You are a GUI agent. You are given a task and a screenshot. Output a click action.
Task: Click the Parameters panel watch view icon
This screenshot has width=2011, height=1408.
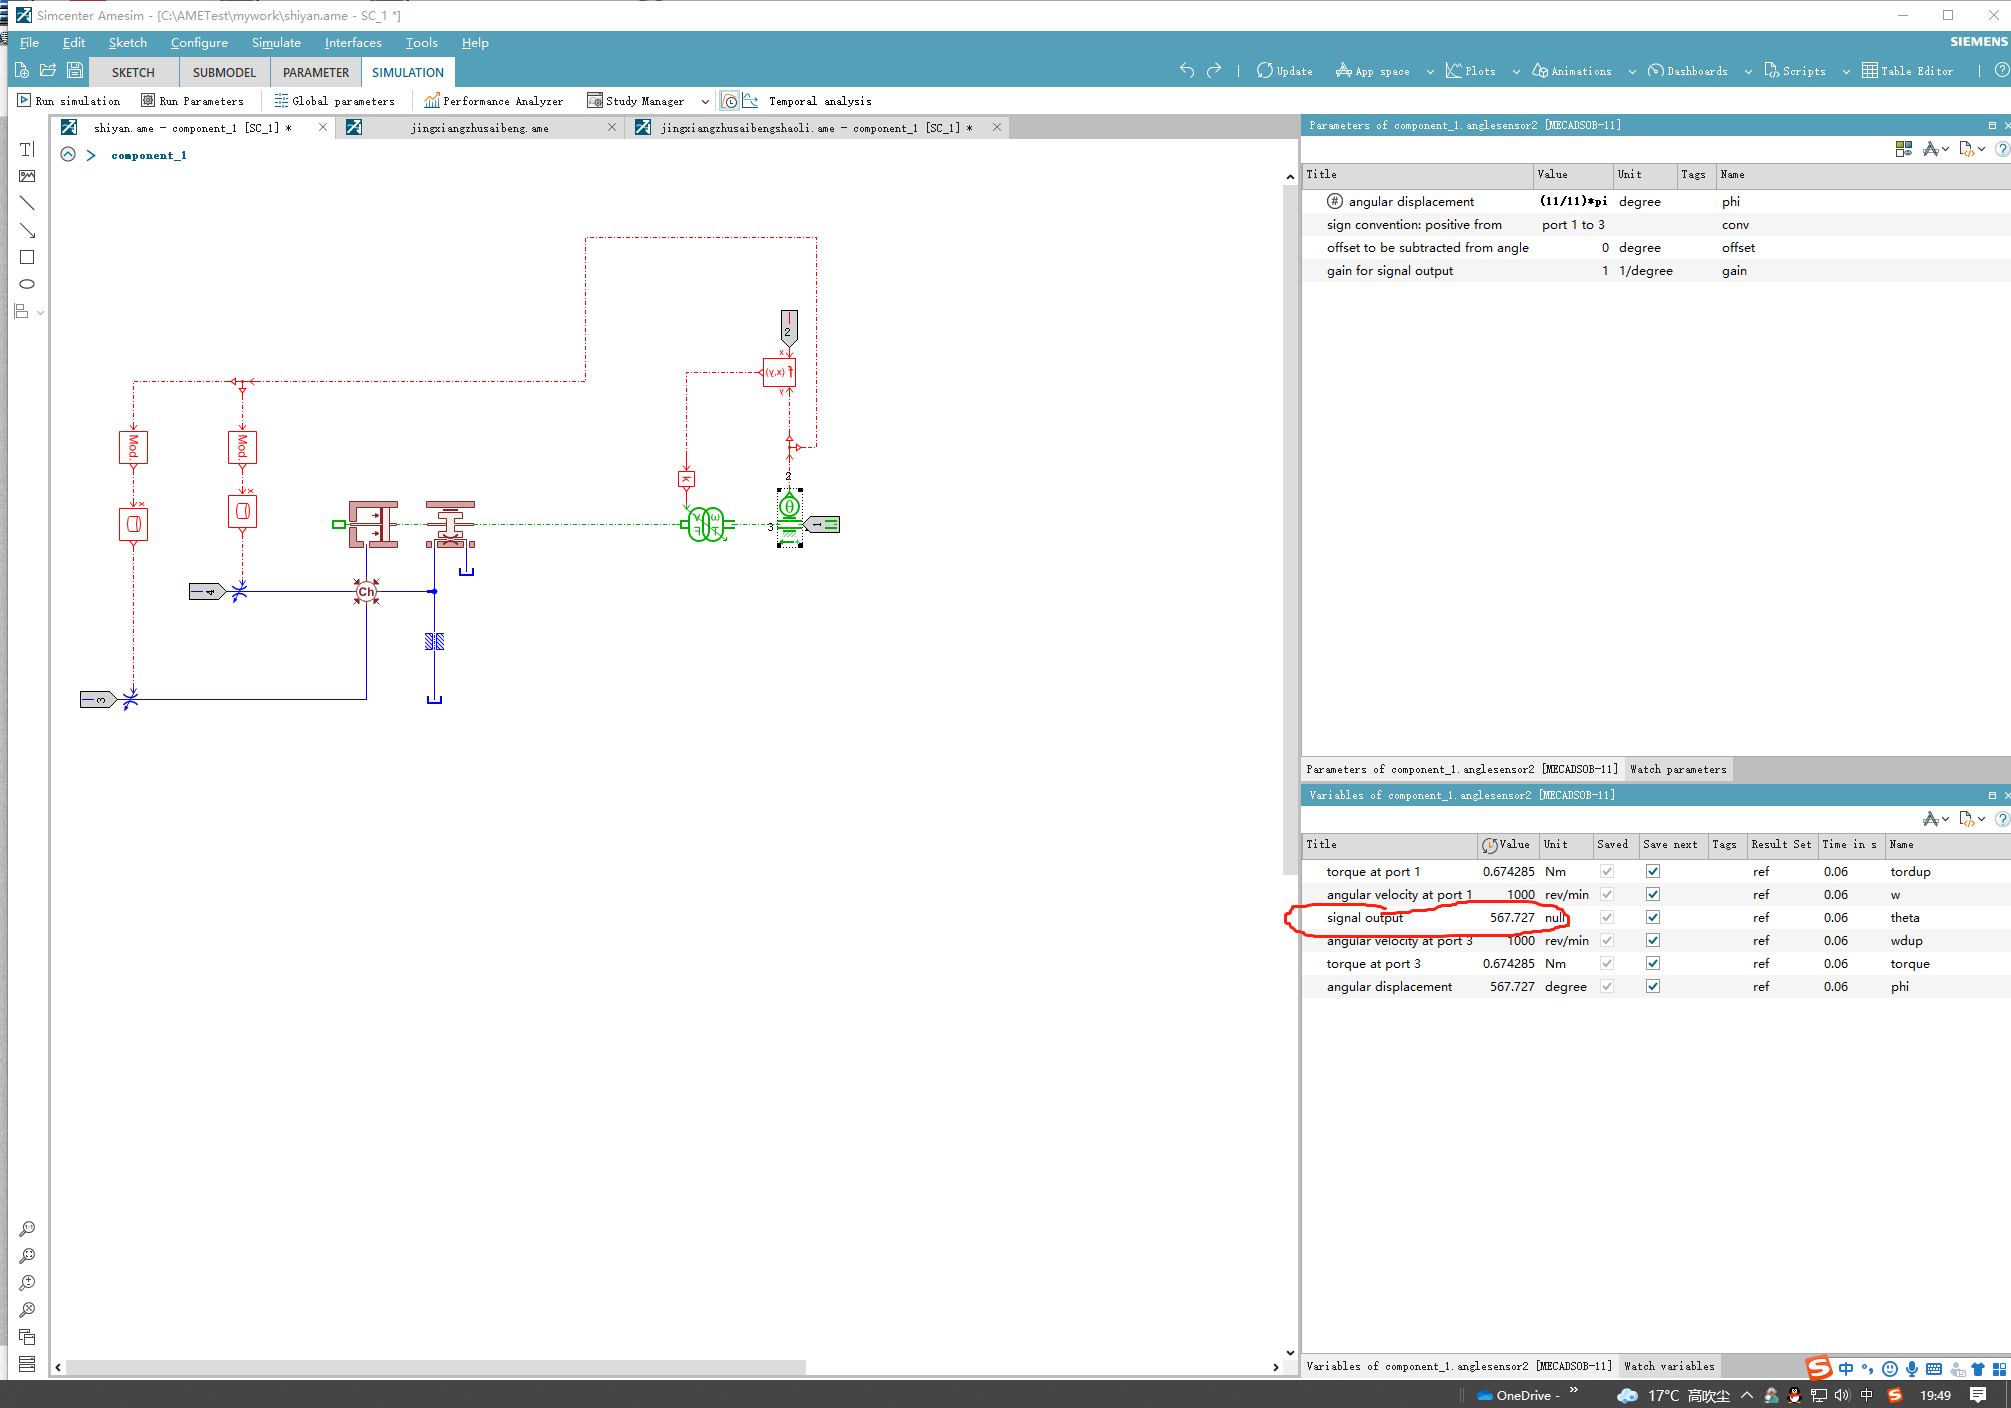(1904, 149)
